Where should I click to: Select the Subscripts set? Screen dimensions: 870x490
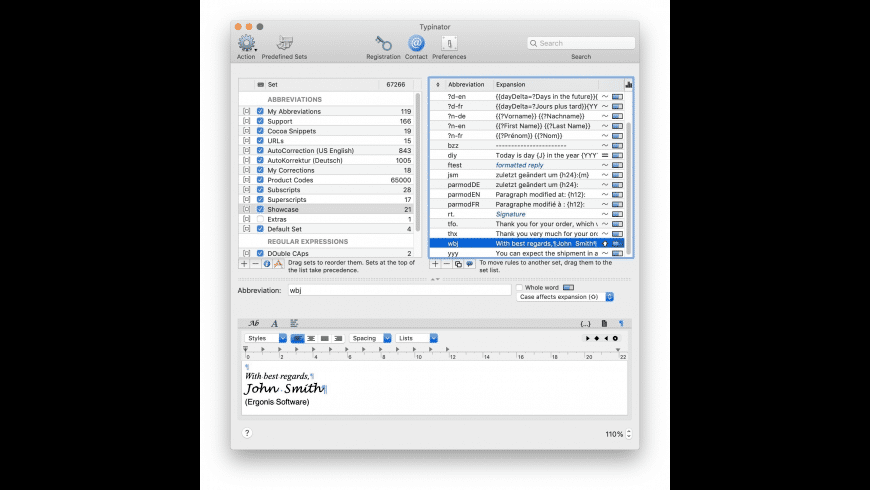point(326,190)
